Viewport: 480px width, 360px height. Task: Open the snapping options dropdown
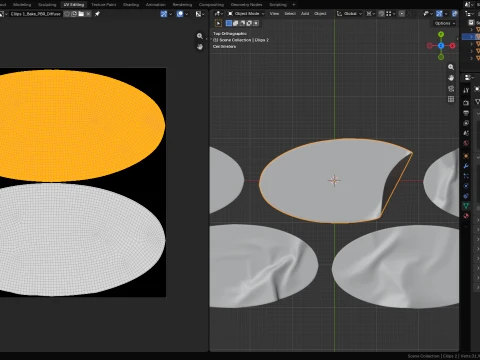391,14
